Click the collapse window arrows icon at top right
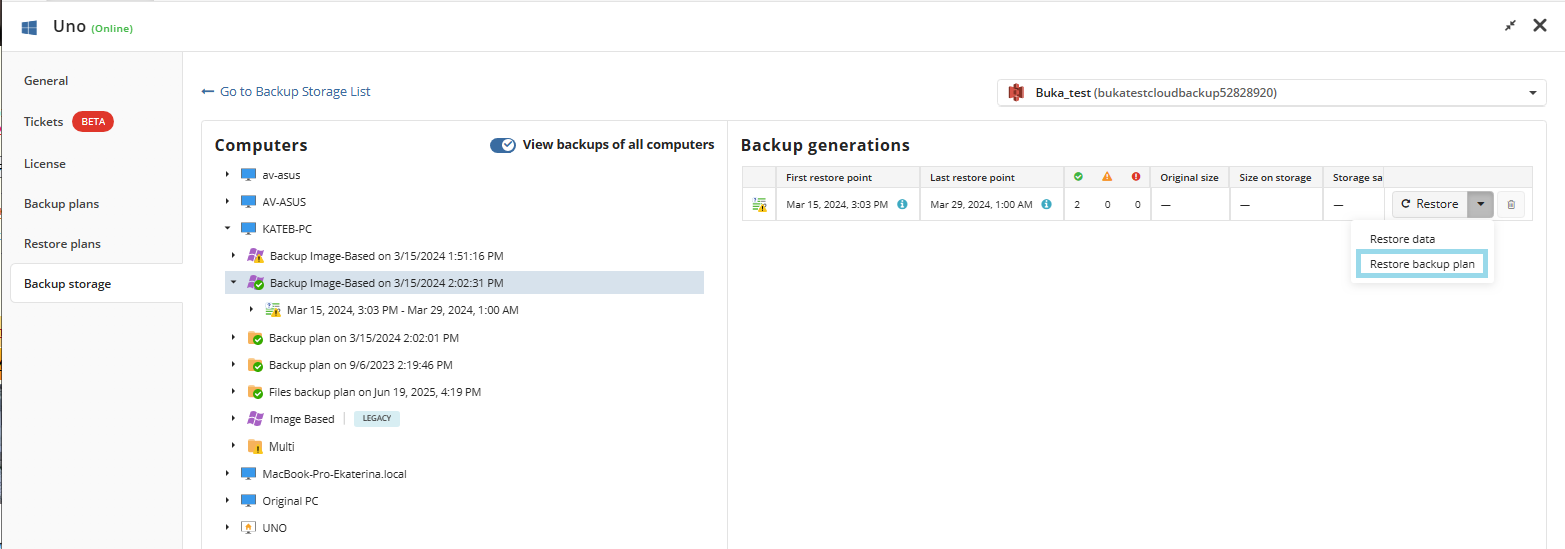The width and height of the screenshot is (1565, 549). 1510,25
